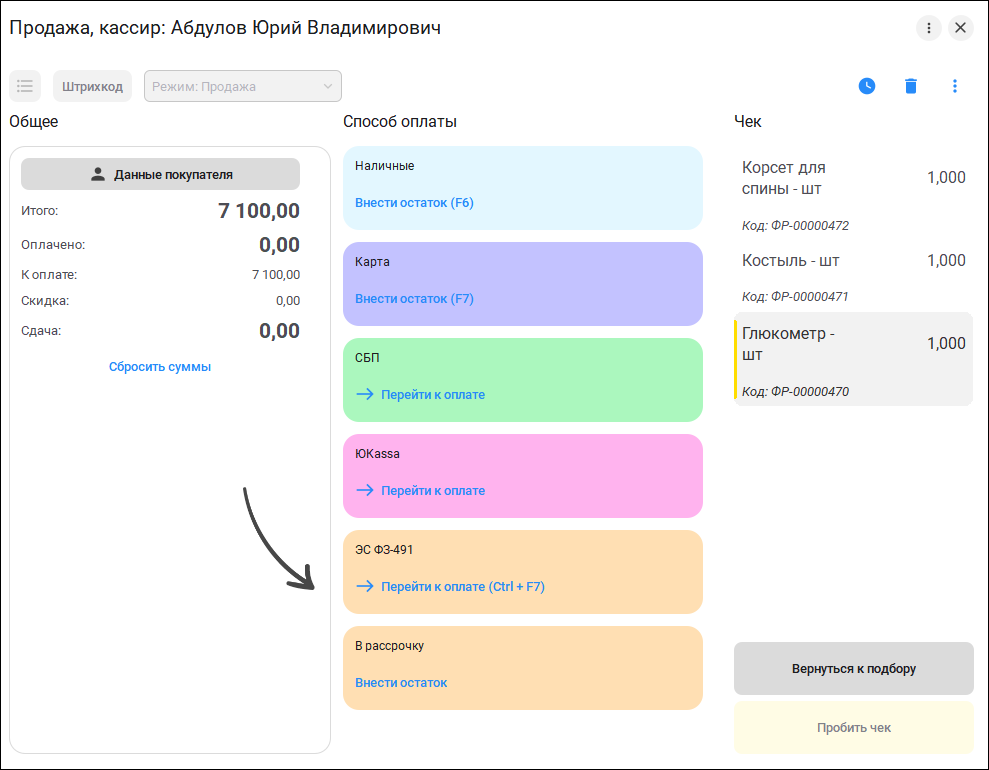Click the Режим dropdown chevron arrow
Viewport: 989px width, 770px height.
[x=328, y=86]
